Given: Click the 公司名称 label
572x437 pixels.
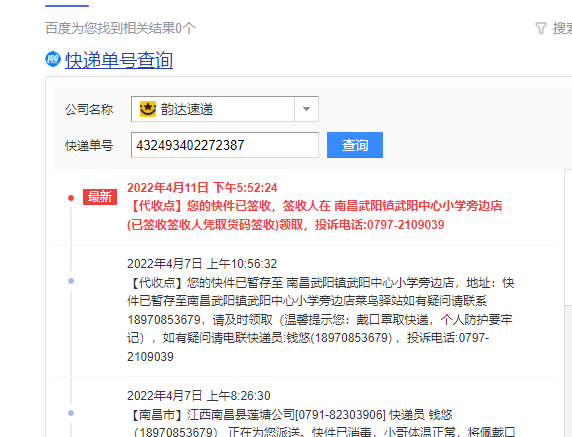Looking at the screenshot, I should click(89, 109).
